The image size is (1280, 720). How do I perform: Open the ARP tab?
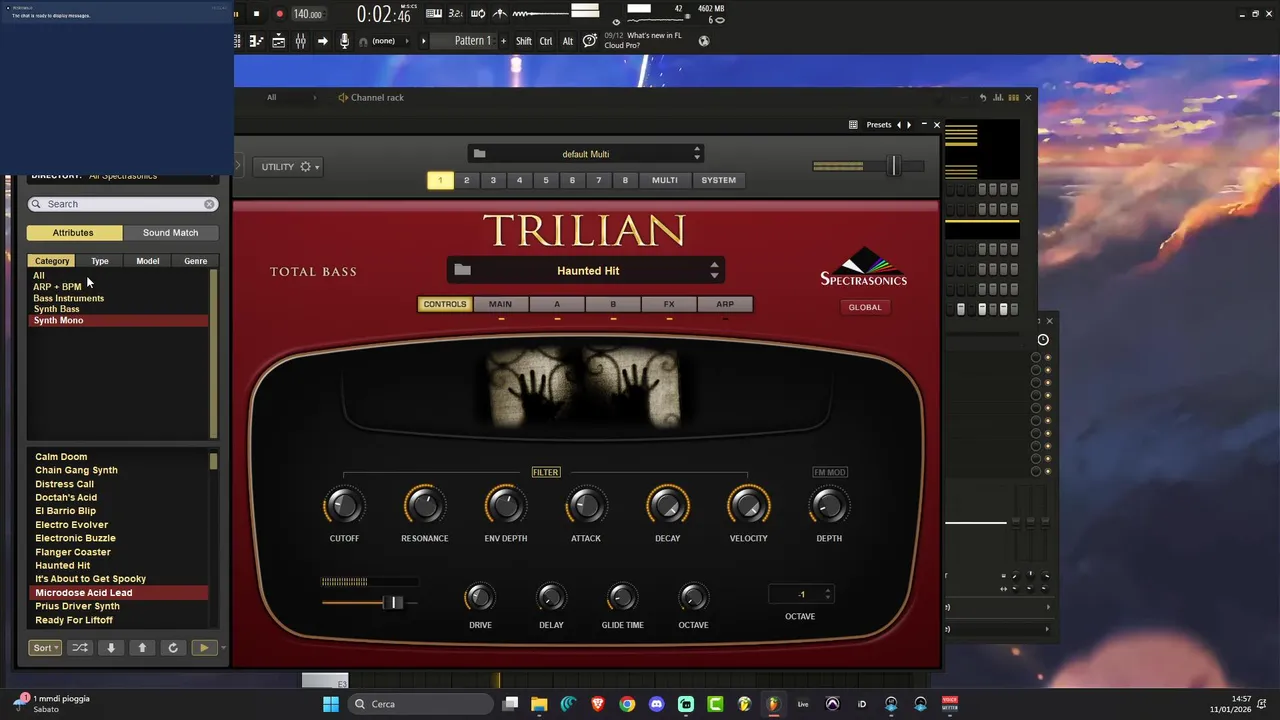pyautogui.click(x=725, y=304)
